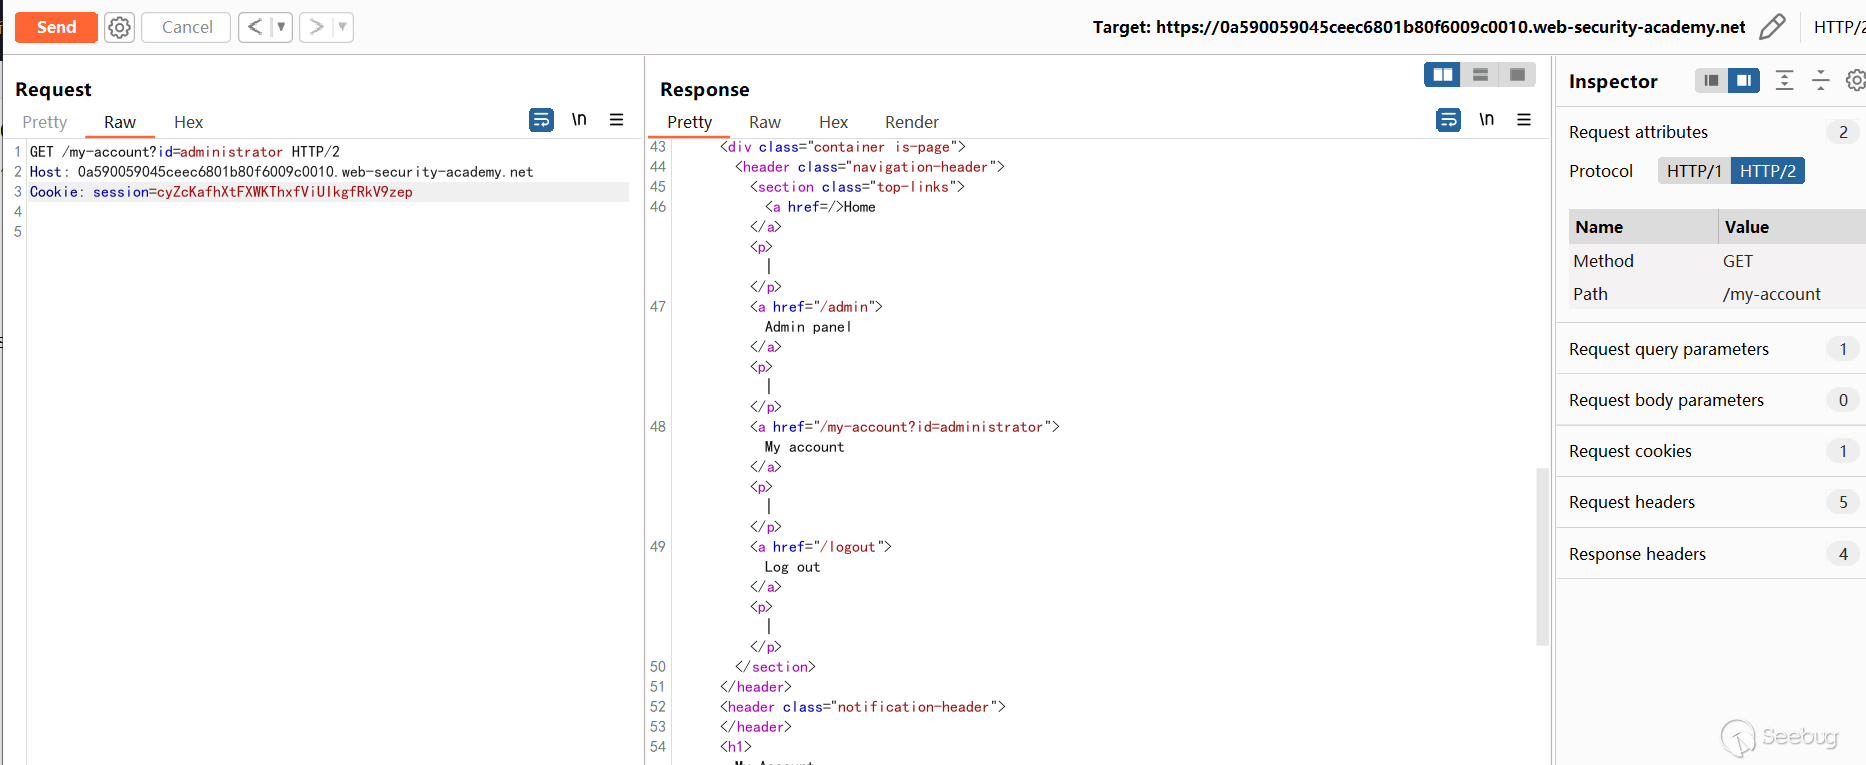Open Response Render tab
This screenshot has width=1866, height=765.
[911, 122]
